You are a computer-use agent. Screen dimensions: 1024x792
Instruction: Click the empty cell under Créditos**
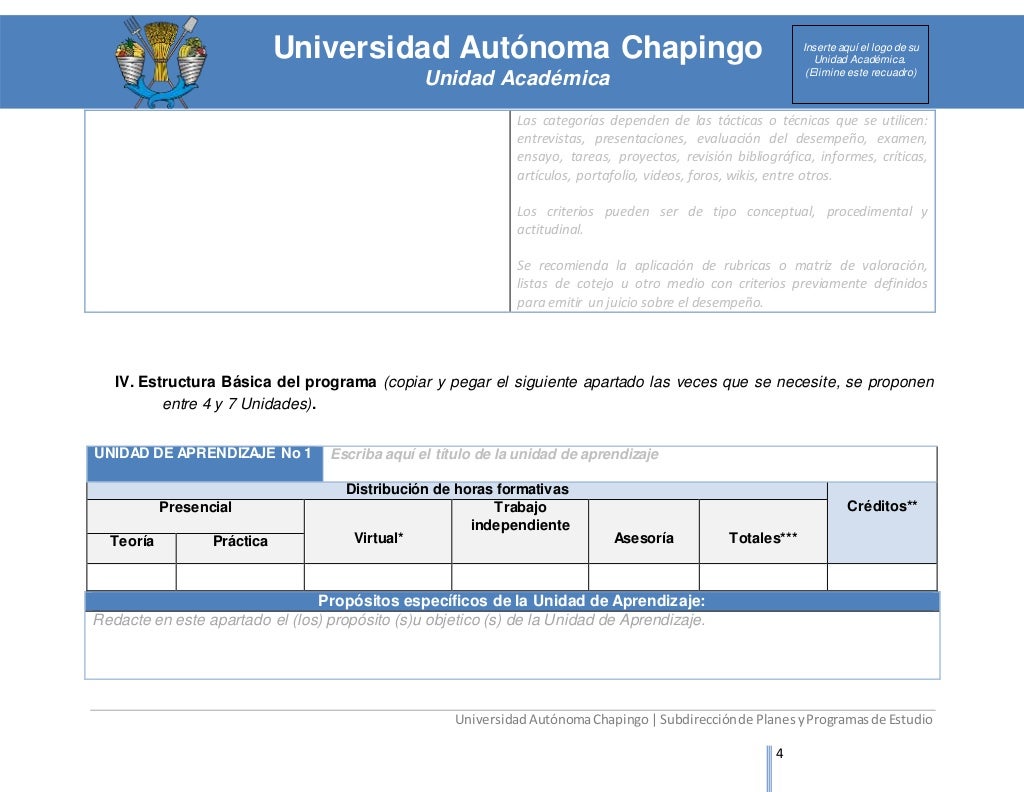[882, 577]
